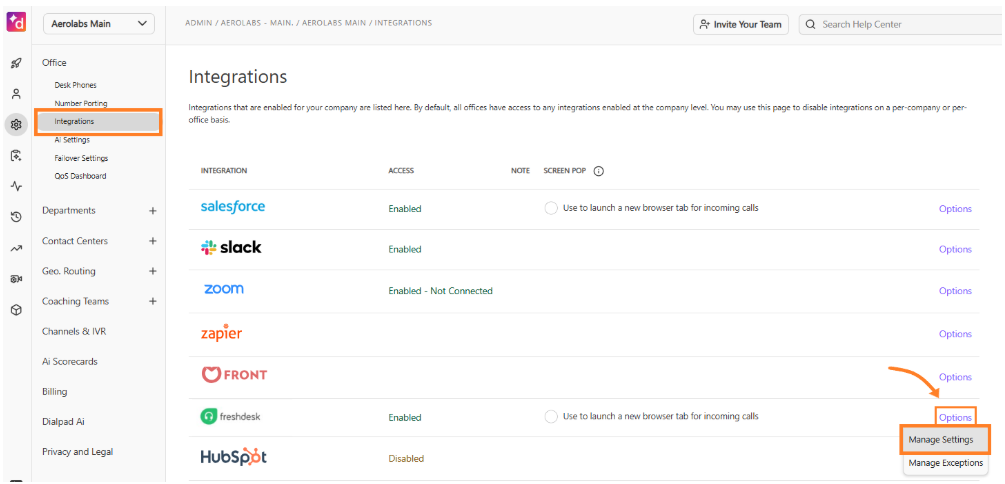Open Options for Salesforce
The width and height of the screenshot is (1005, 484).
955,208
